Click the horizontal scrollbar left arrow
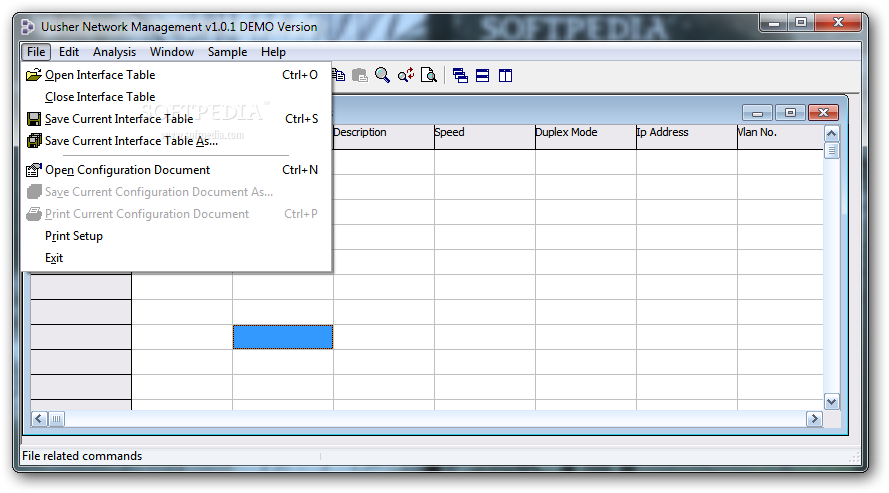The width and height of the screenshot is (889, 493). [39, 419]
